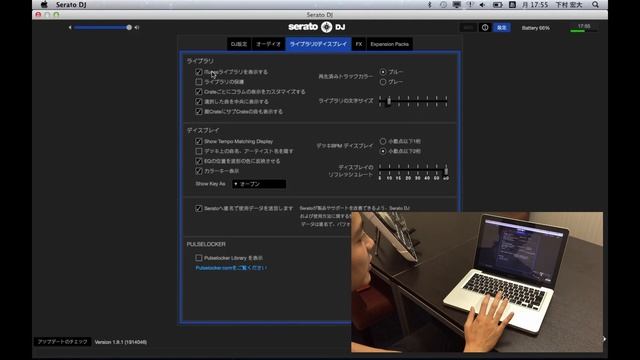Click the Serato DJ logo in the header

pos(316,27)
